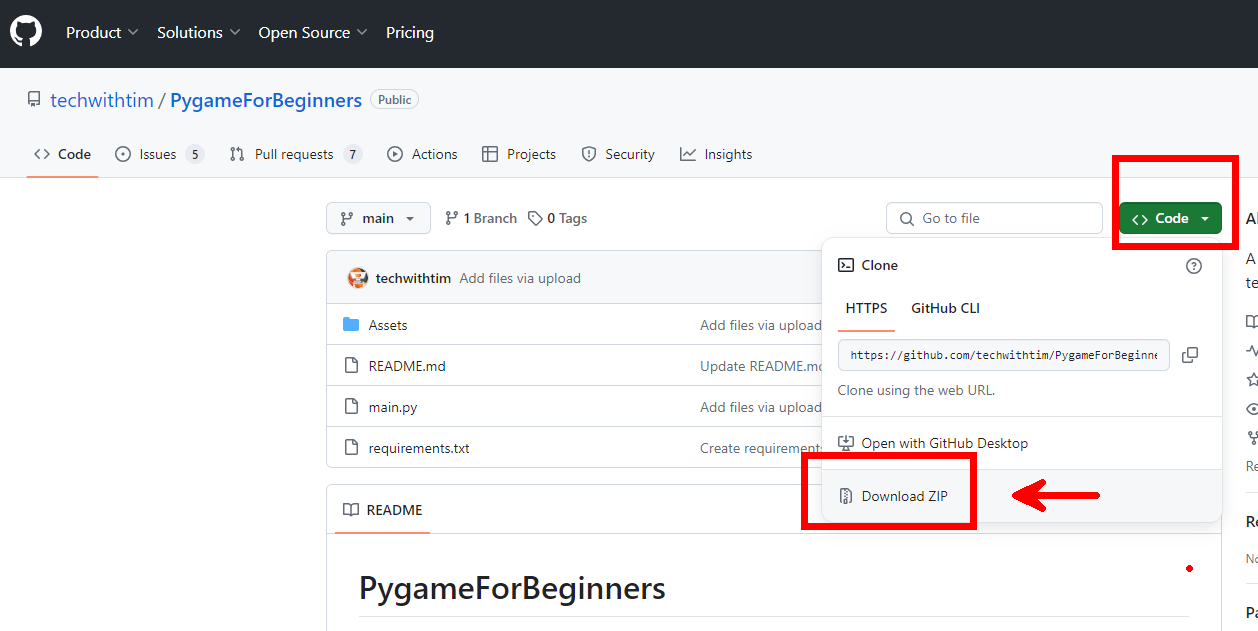Click the GitHub Desktop icon
This screenshot has height=631, width=1258.
coord(846,443)
